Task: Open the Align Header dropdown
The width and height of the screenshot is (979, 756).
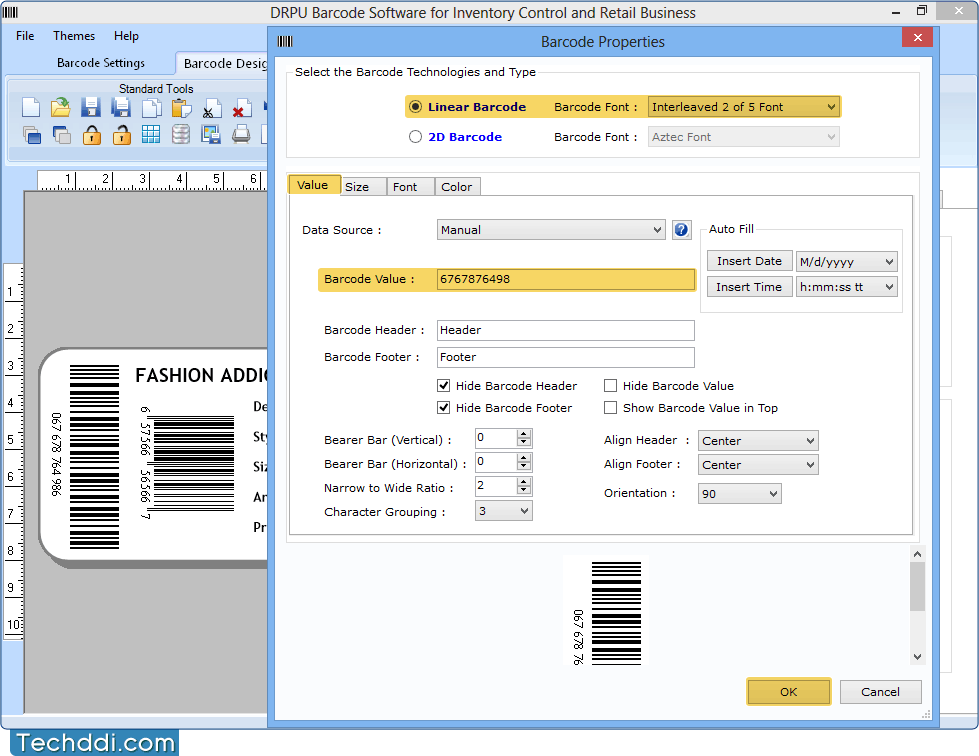Action: point(758,441)
